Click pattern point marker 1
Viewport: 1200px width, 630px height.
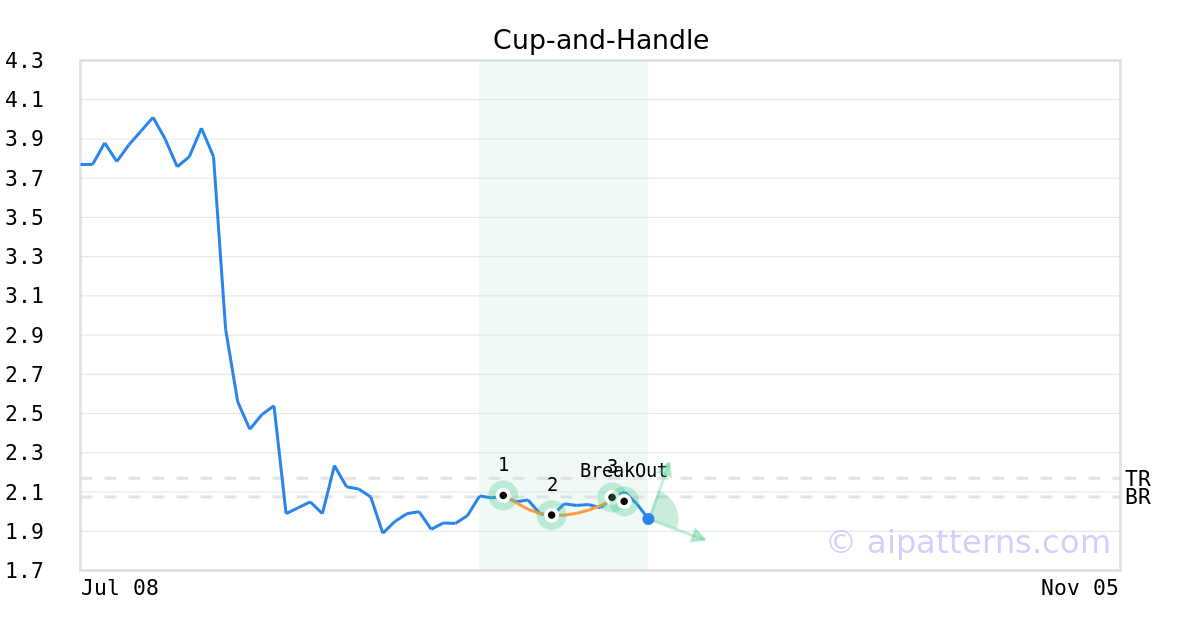coord(503,495)
